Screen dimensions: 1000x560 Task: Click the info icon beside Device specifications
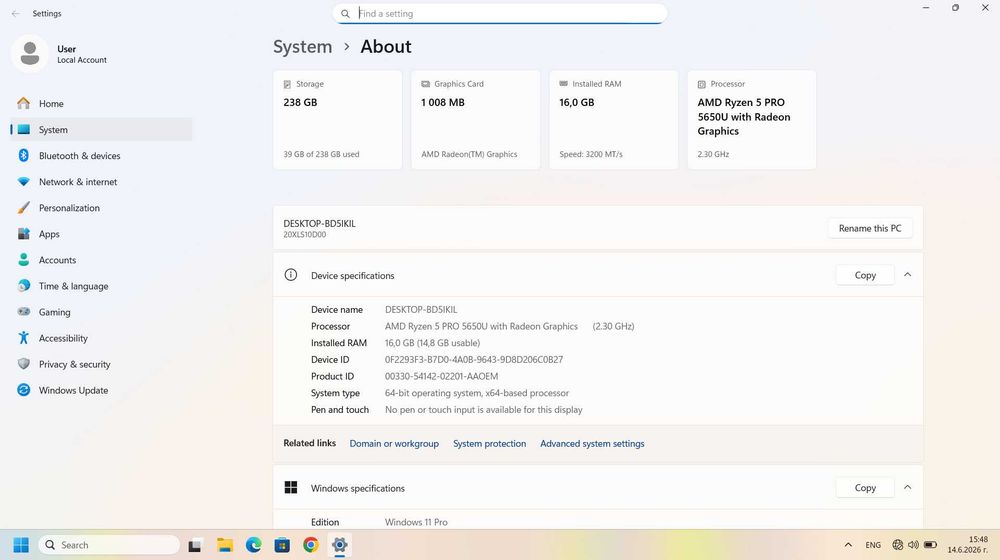point(291,275)
